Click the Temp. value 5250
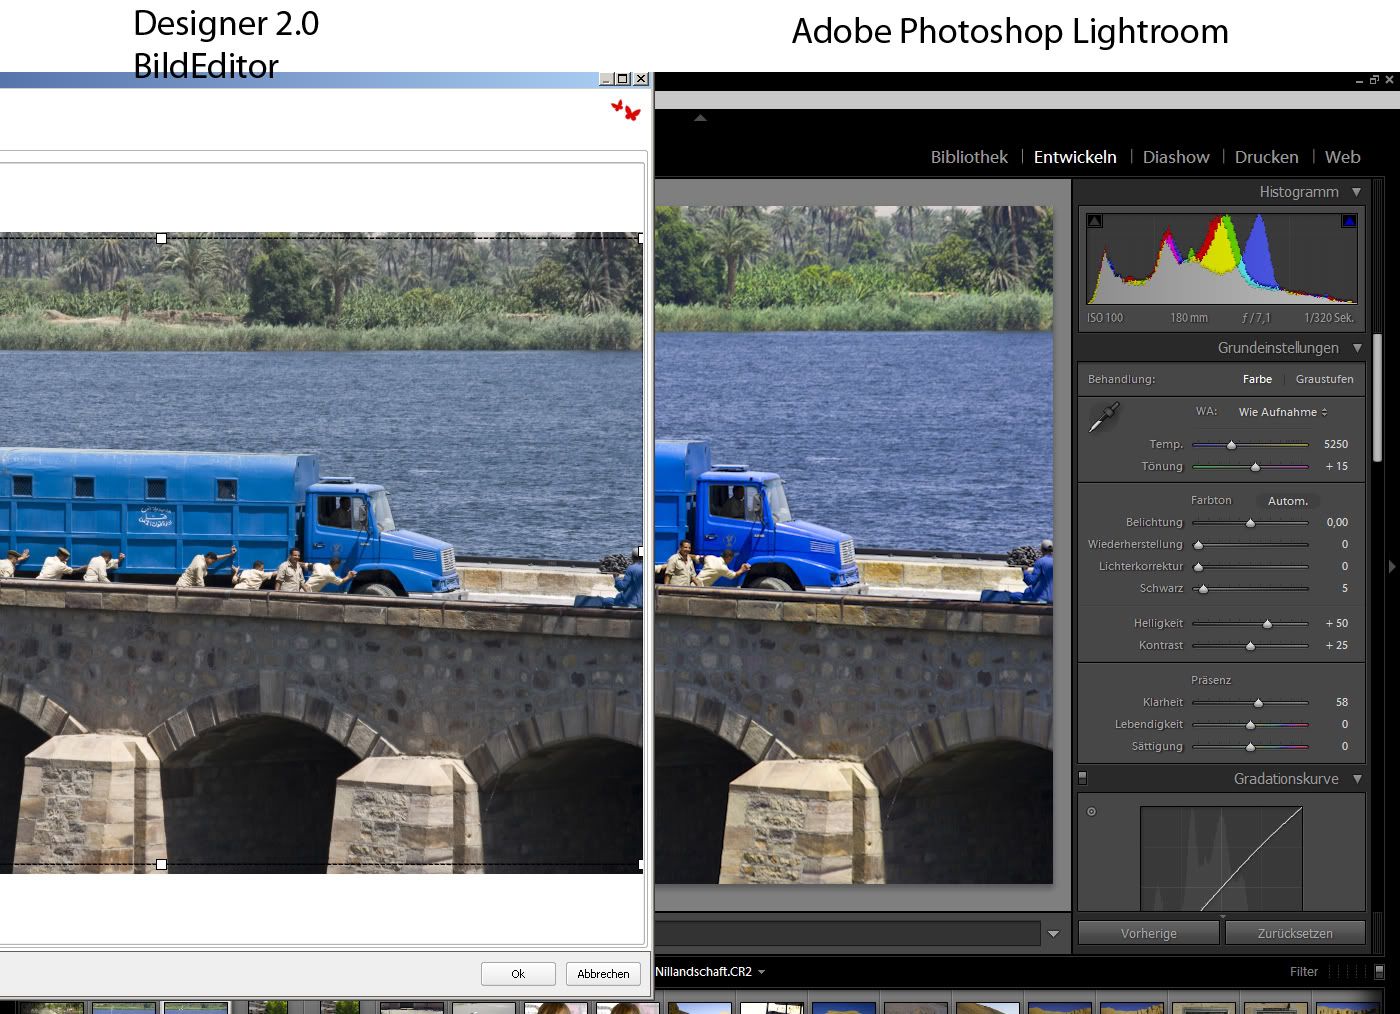 [1336, 444]
